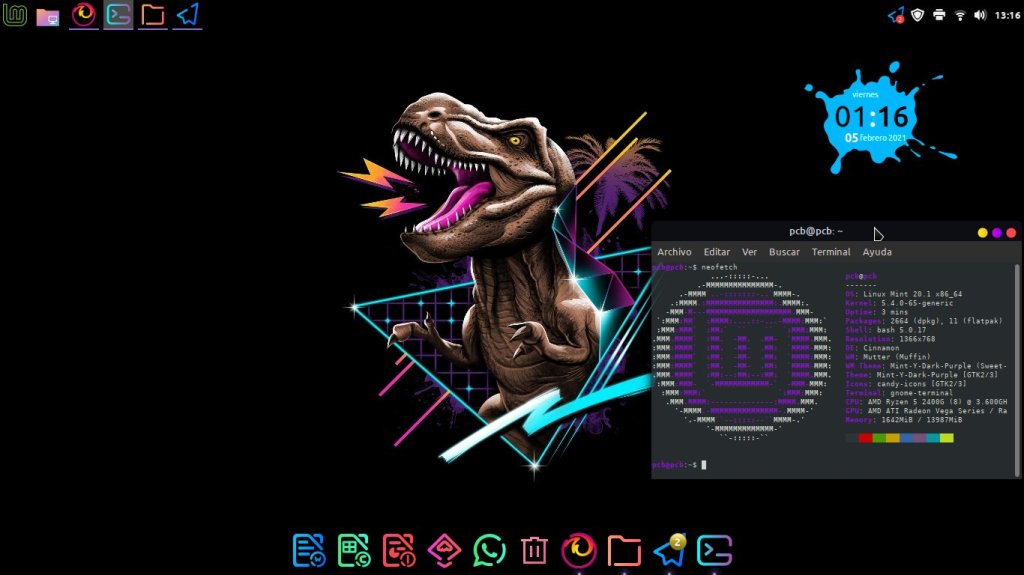Click the Ayuda menu
Screen dimensions: 1024x575
877,252
